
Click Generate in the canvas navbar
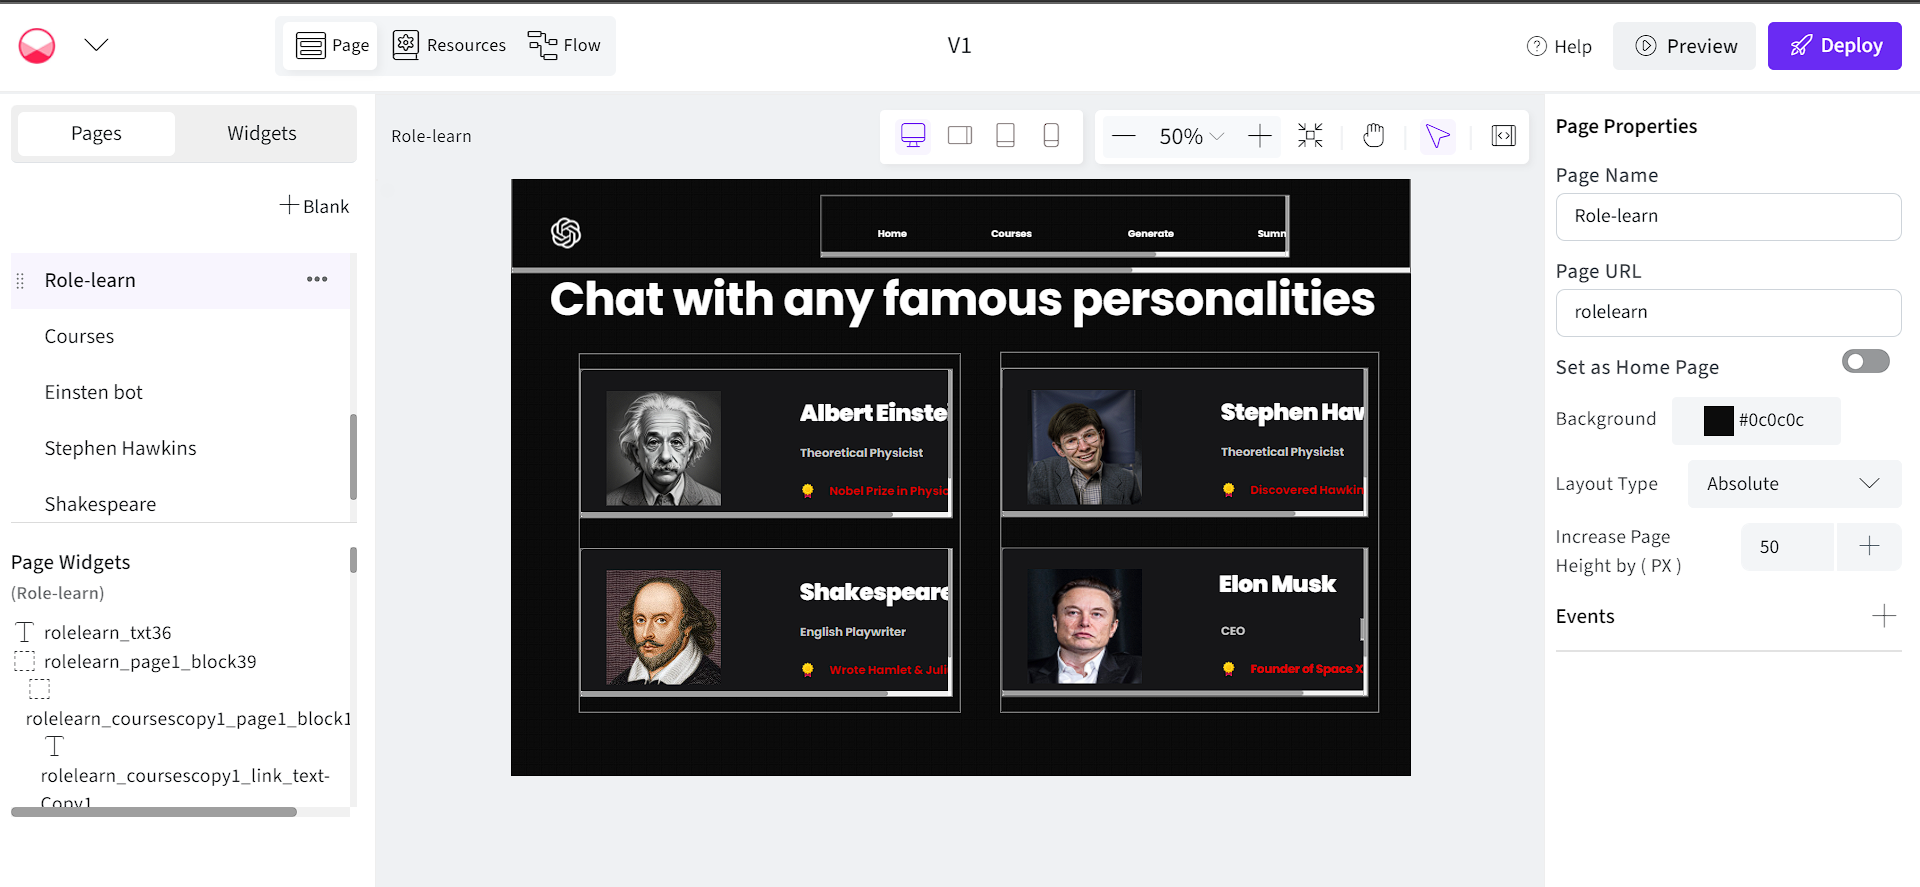[1151, 233]
